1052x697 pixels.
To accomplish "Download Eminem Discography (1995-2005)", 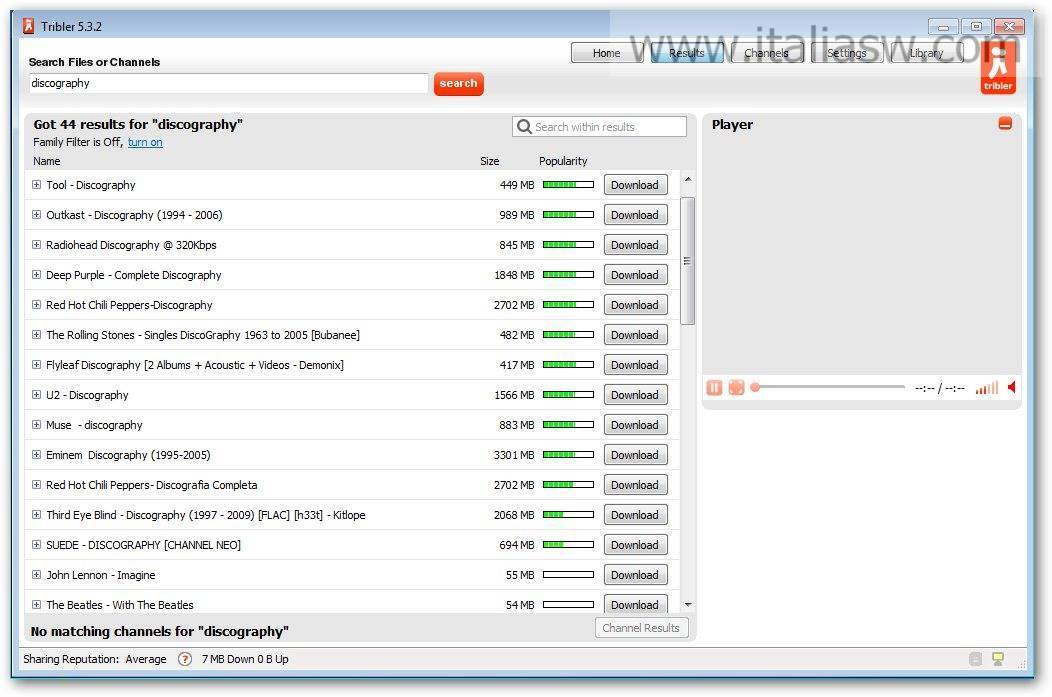I will point(635,455).
